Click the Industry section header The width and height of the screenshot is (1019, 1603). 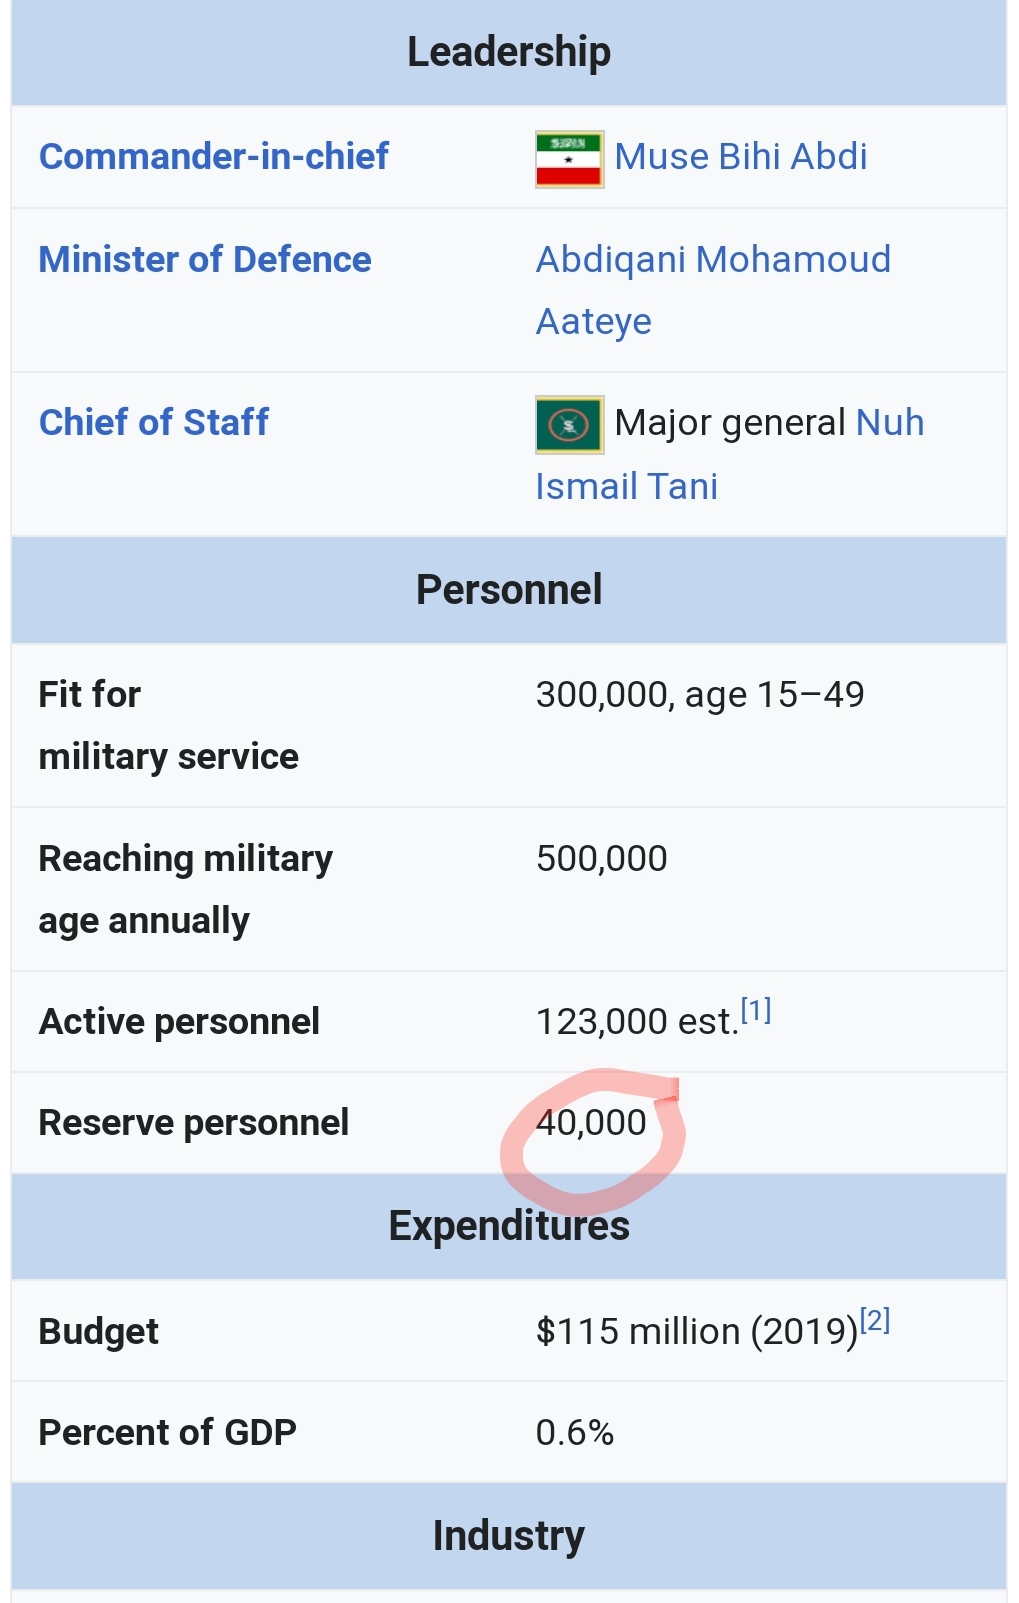click(x=509, y=1536)
